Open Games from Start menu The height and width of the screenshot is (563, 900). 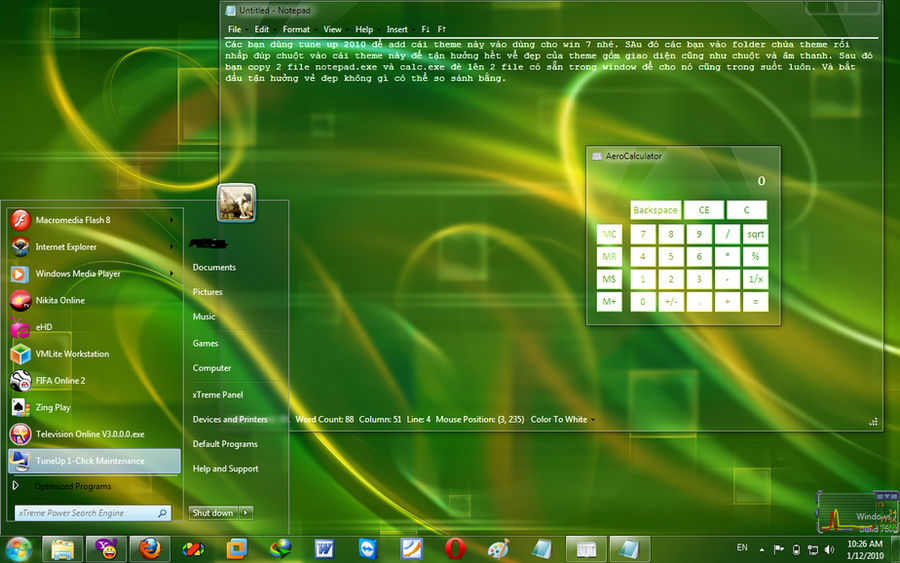205,343
